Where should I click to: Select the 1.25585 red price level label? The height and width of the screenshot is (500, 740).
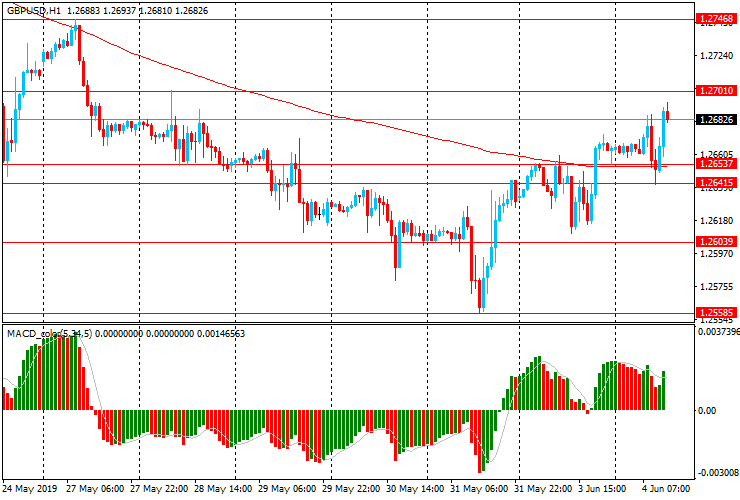point(716,313)
